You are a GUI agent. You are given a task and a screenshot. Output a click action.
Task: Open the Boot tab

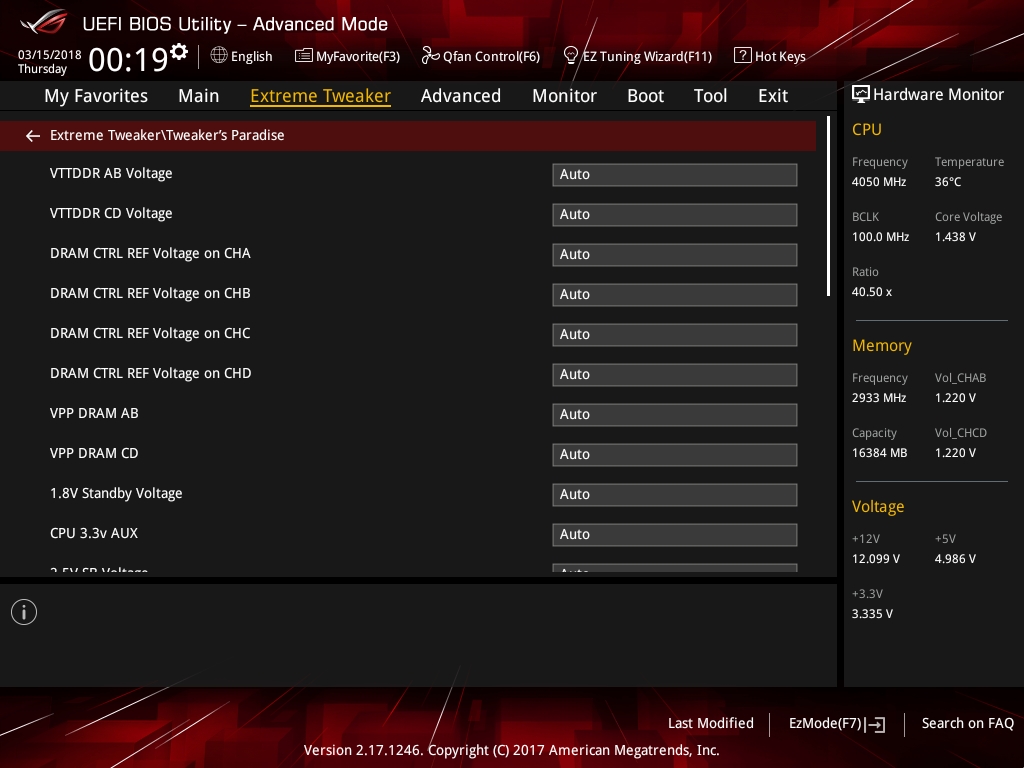coord(645,96)
